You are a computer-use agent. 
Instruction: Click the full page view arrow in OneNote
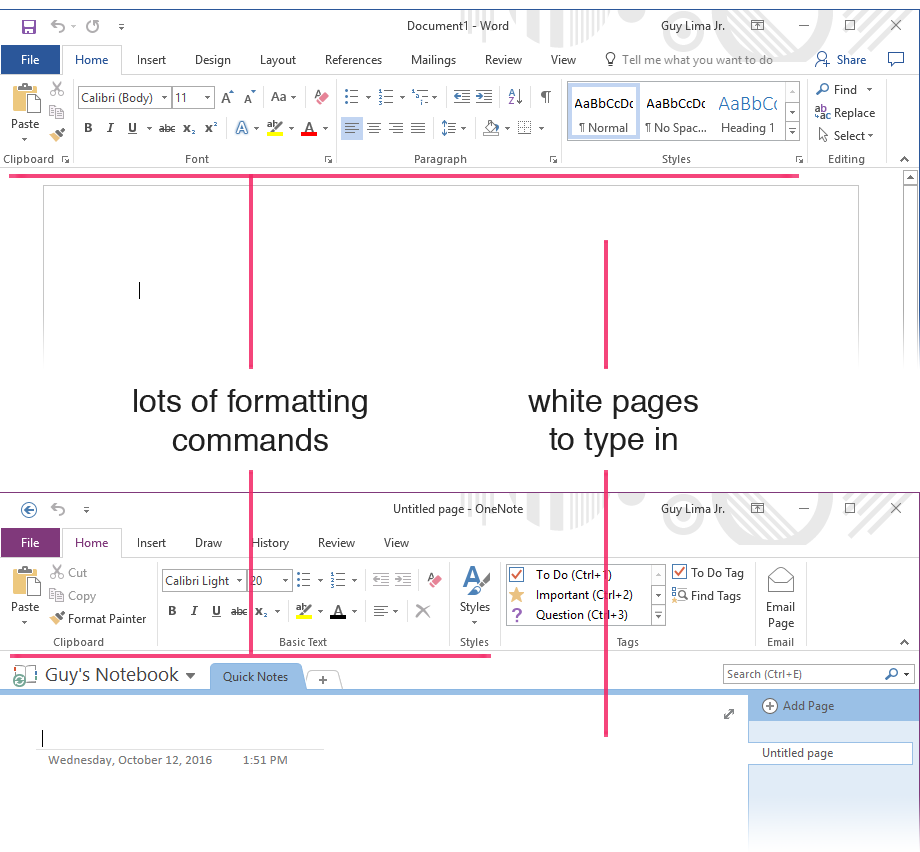pos(729,714)
